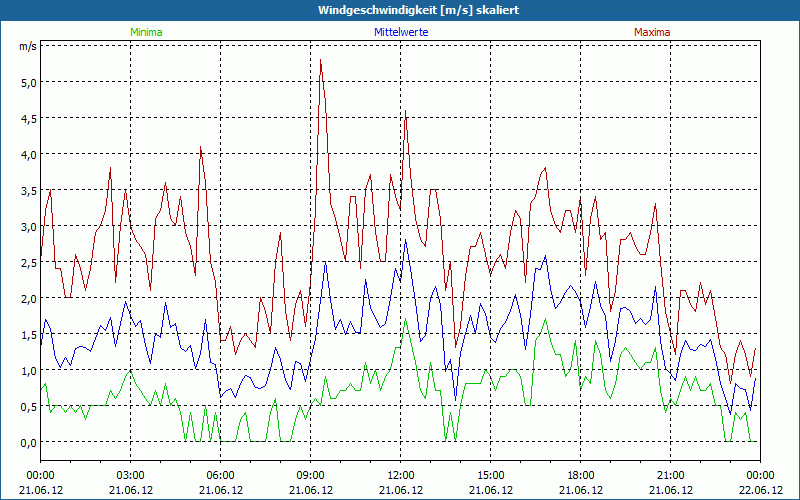The height and width of the screenshot is (500, 800).
Task: Click the 0,0 y-axis value
Action: [28, 442]
